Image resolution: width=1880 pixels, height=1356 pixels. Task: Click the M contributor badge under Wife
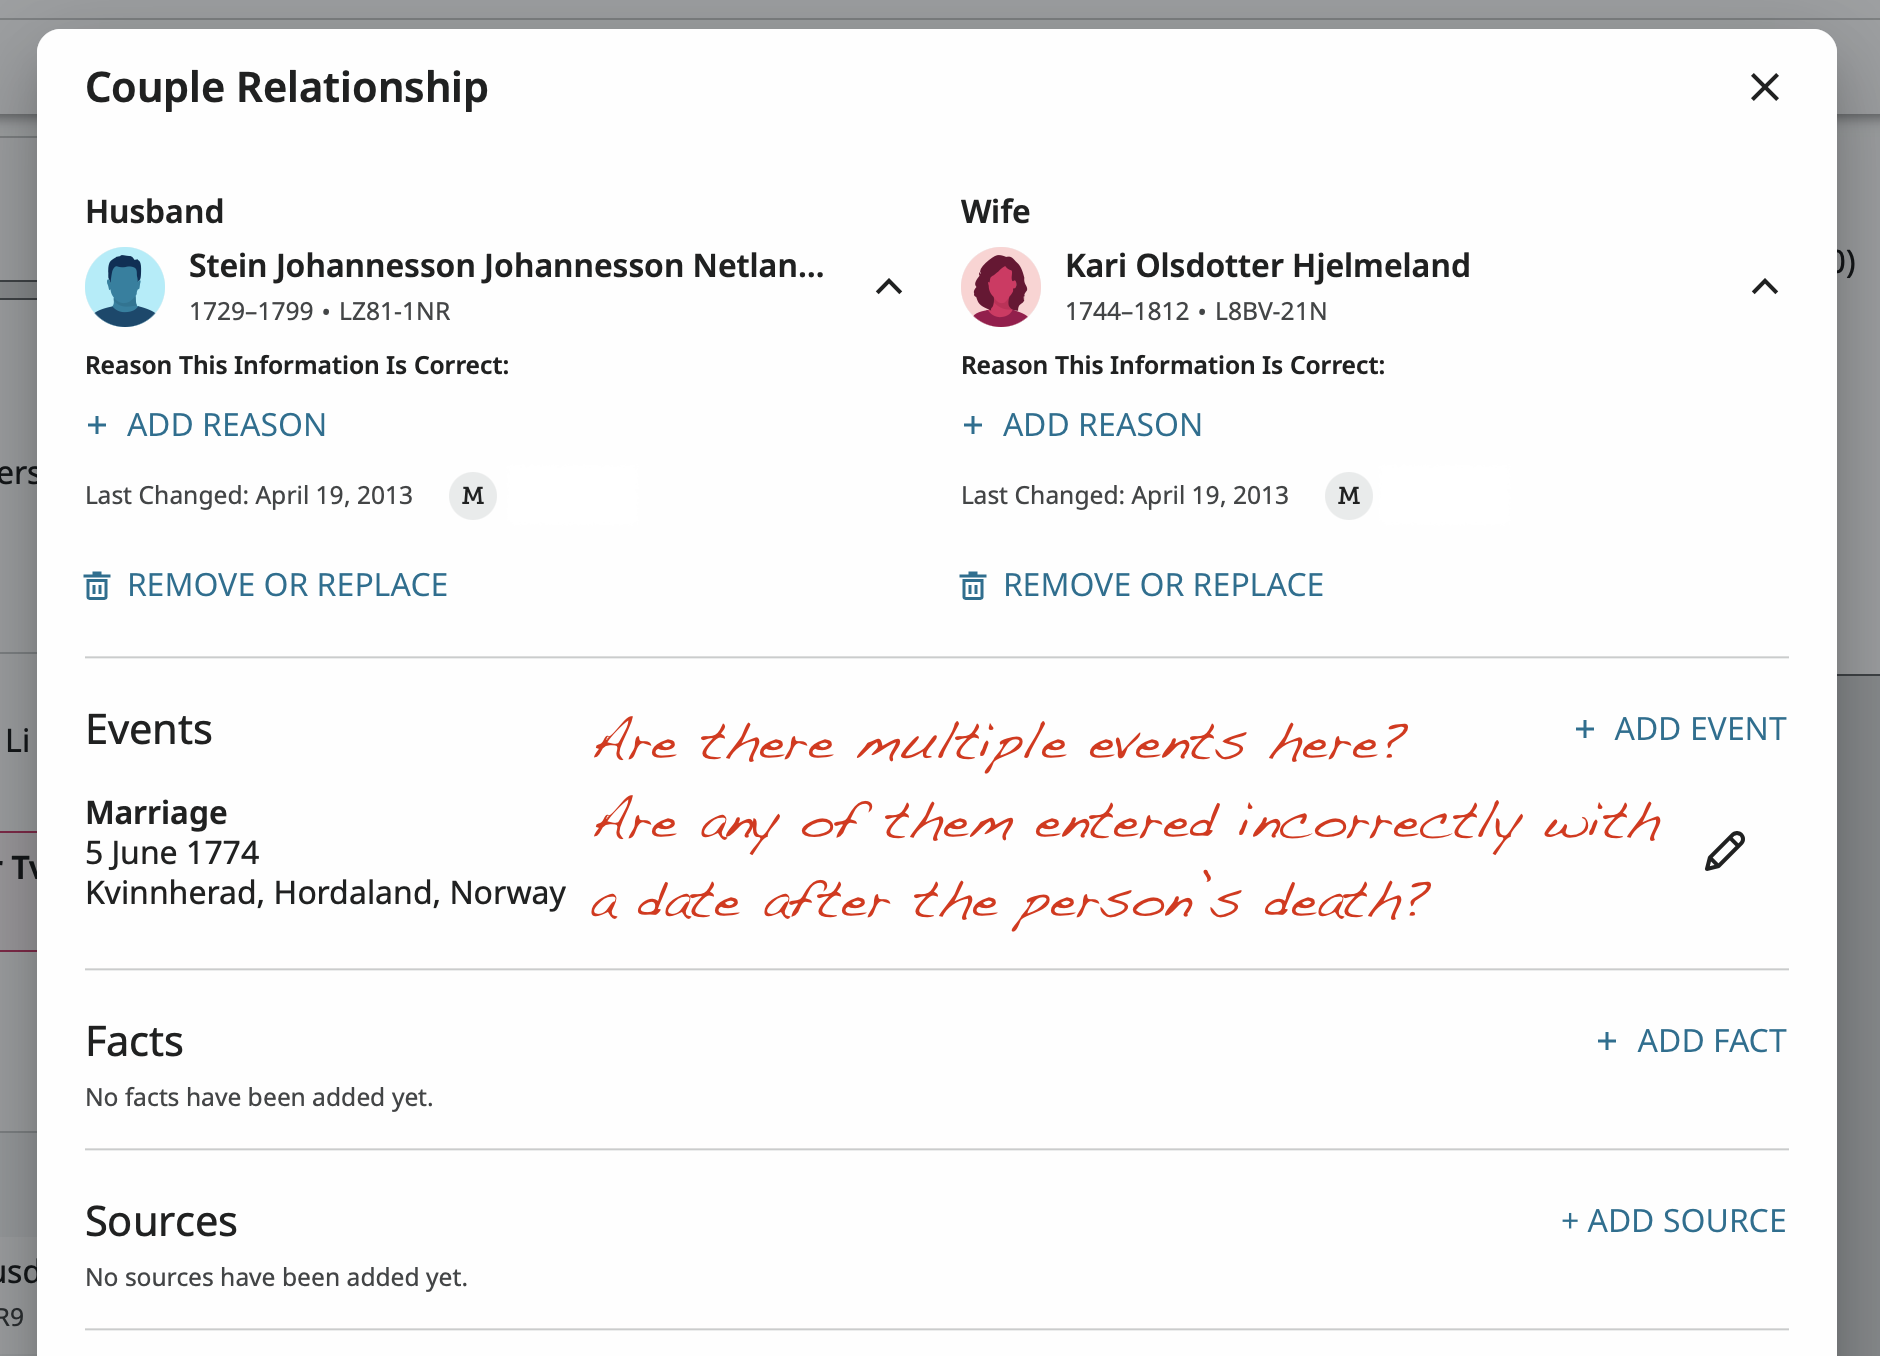[1349, 496]
